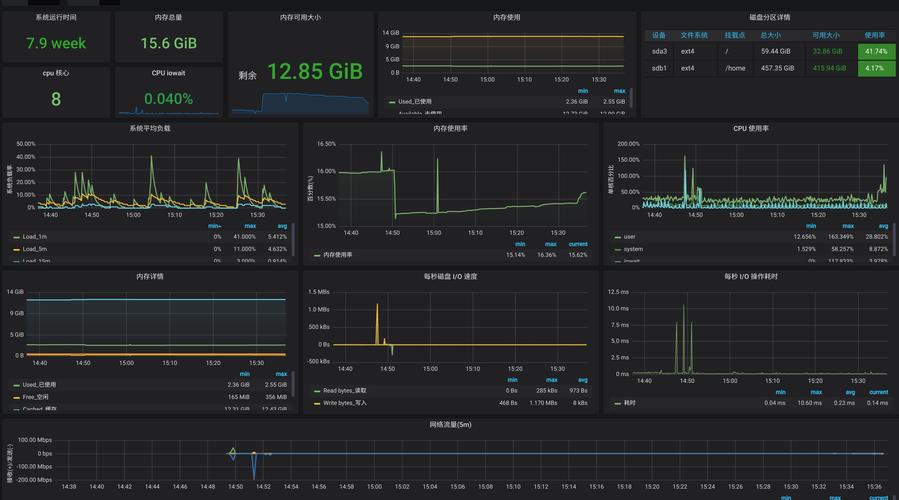Open the 内存使用 panel title menu
899x500 pixels.
(507, 18)
